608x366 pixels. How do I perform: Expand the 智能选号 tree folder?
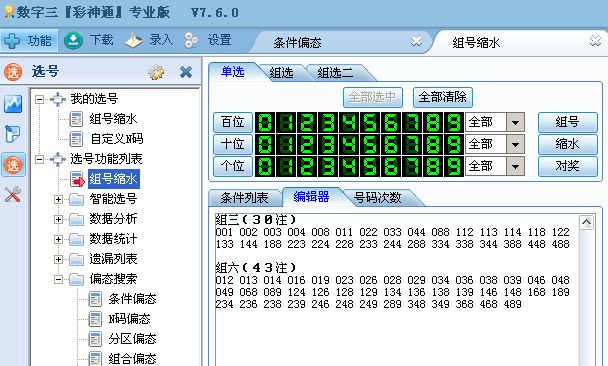coord(59,199)
